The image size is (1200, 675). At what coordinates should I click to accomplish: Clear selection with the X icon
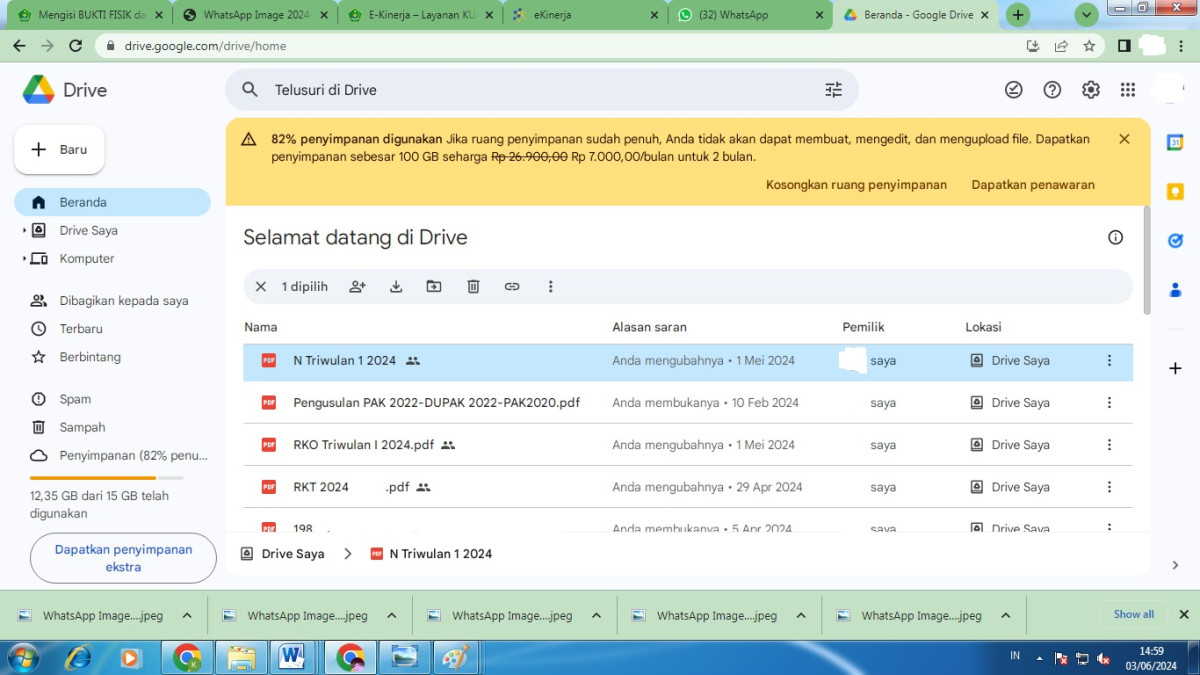[x=261, y=287]
